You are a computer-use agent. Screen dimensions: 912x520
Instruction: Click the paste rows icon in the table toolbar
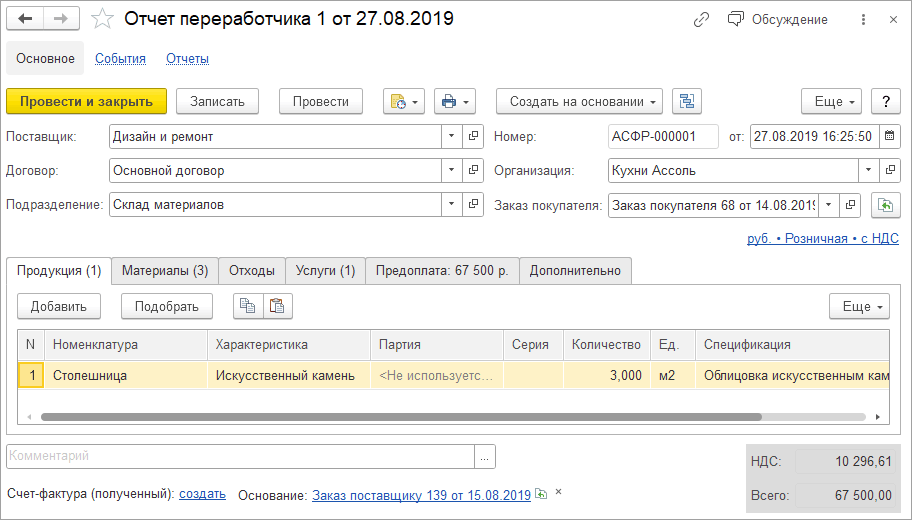point(277,306)
